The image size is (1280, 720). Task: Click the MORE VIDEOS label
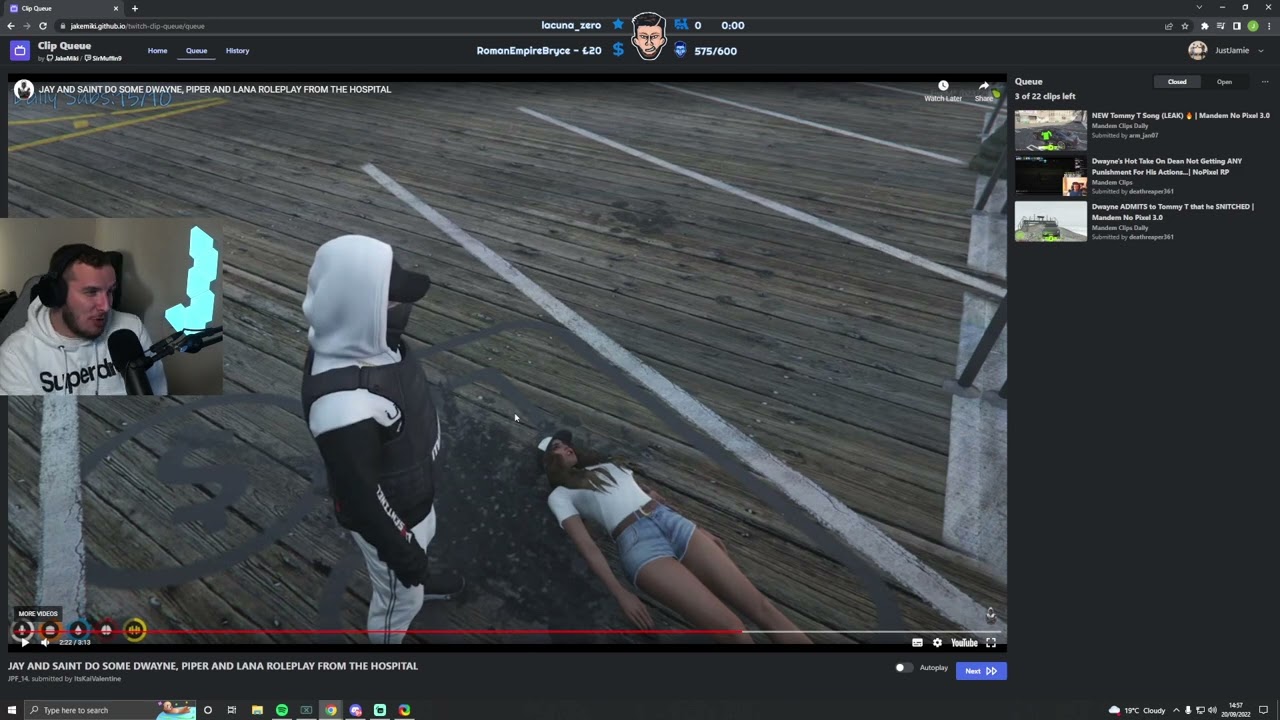[x=38, y=614]
